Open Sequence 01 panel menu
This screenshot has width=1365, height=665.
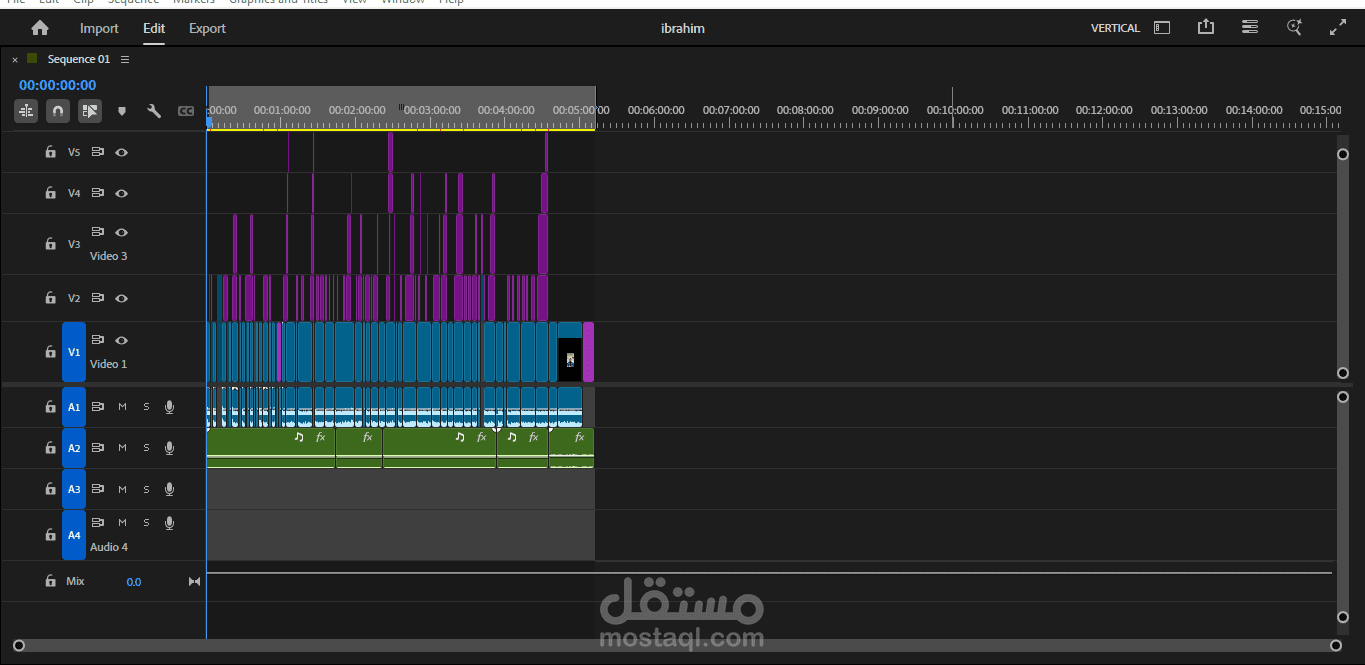pyautogui.click(x=125, y=59)
